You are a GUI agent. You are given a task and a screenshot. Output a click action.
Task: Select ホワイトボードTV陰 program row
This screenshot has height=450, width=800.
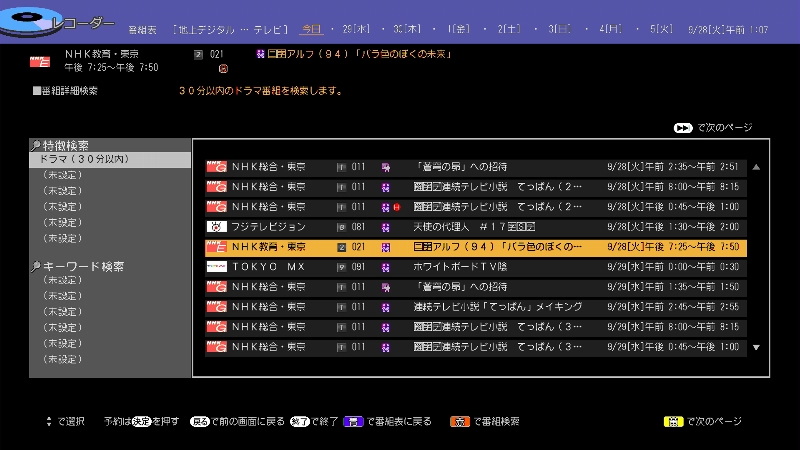(475, 267)
